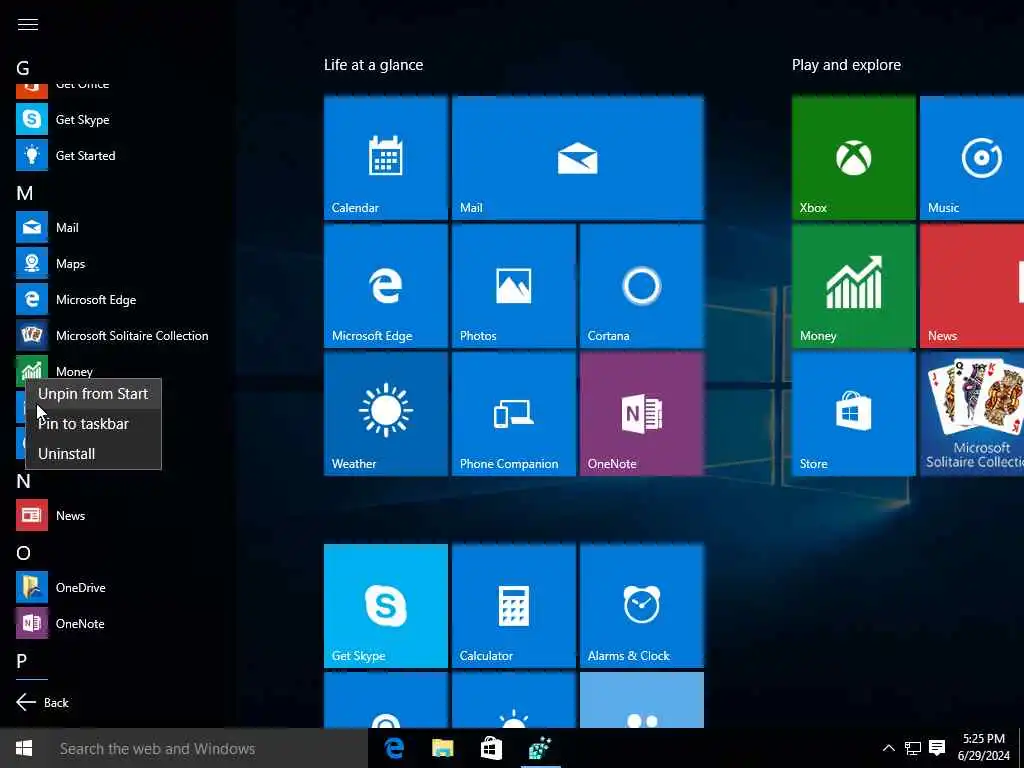Switch to the running app beside taskbar Store
This screenshot has width=1024, height=768.
coord(540,748)
